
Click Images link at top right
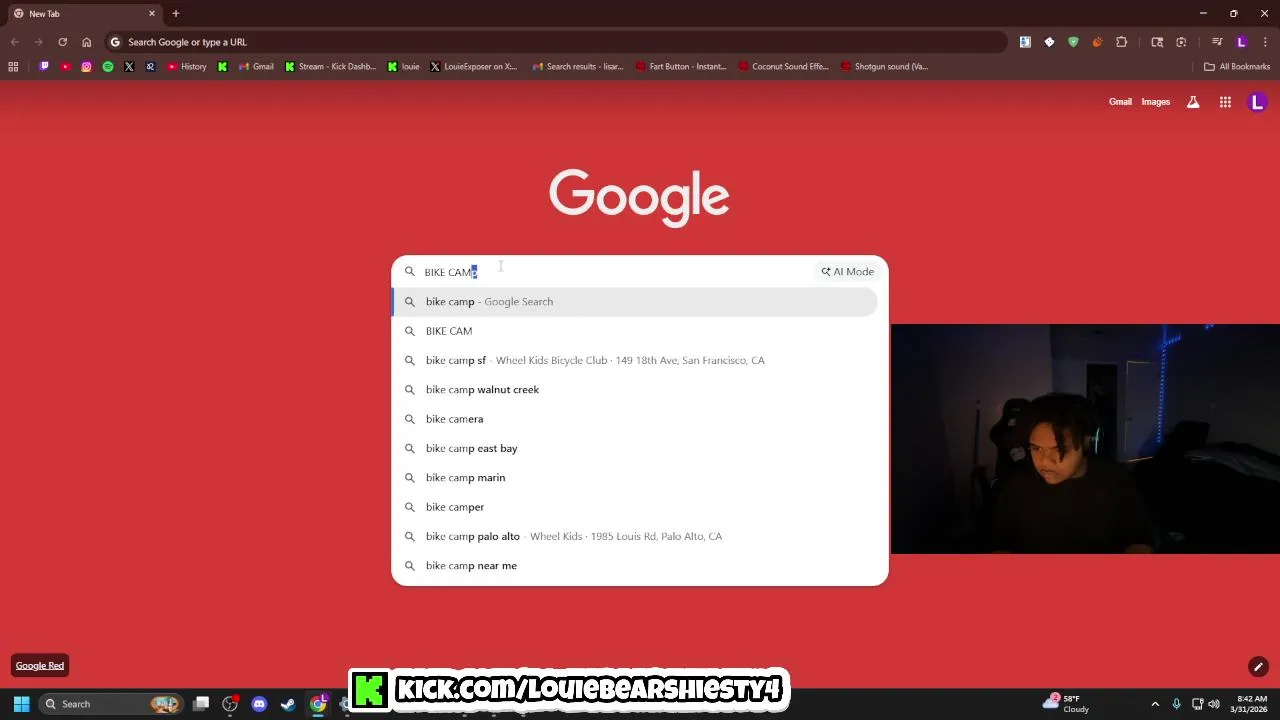1155,102
